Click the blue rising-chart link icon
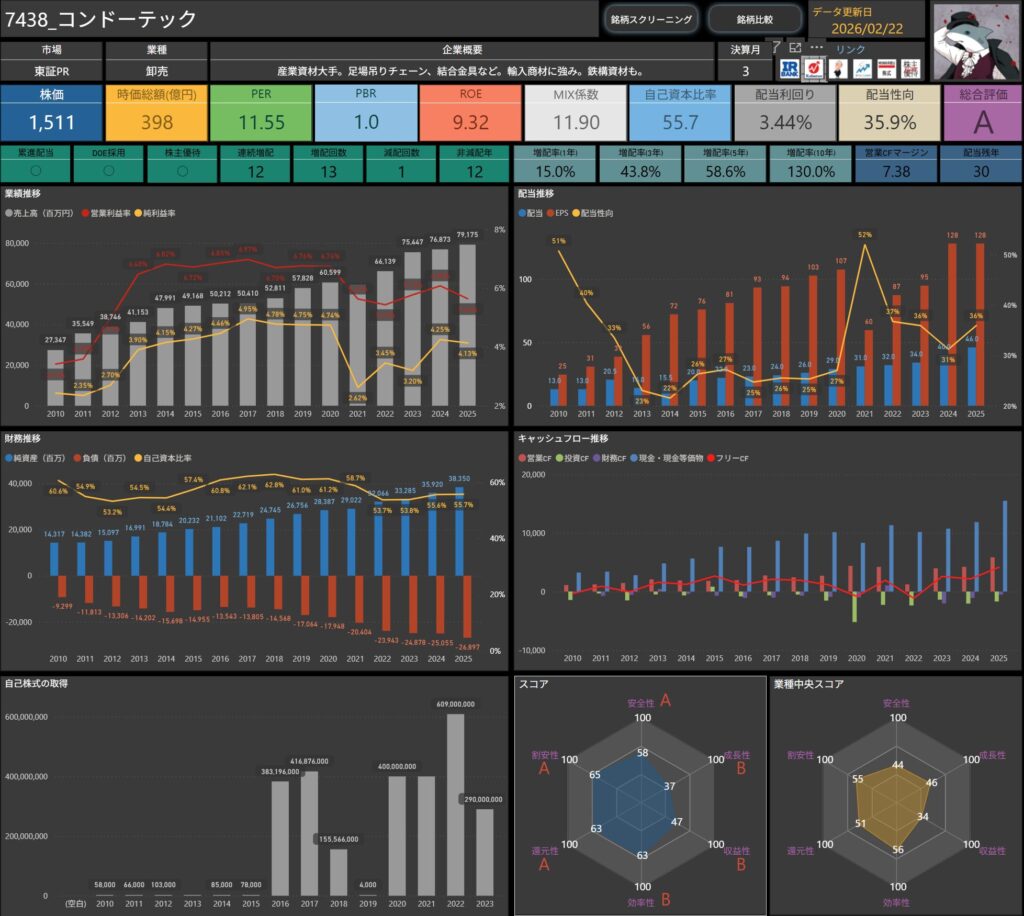The image size is (1024, 916). (x=861, y=68)
